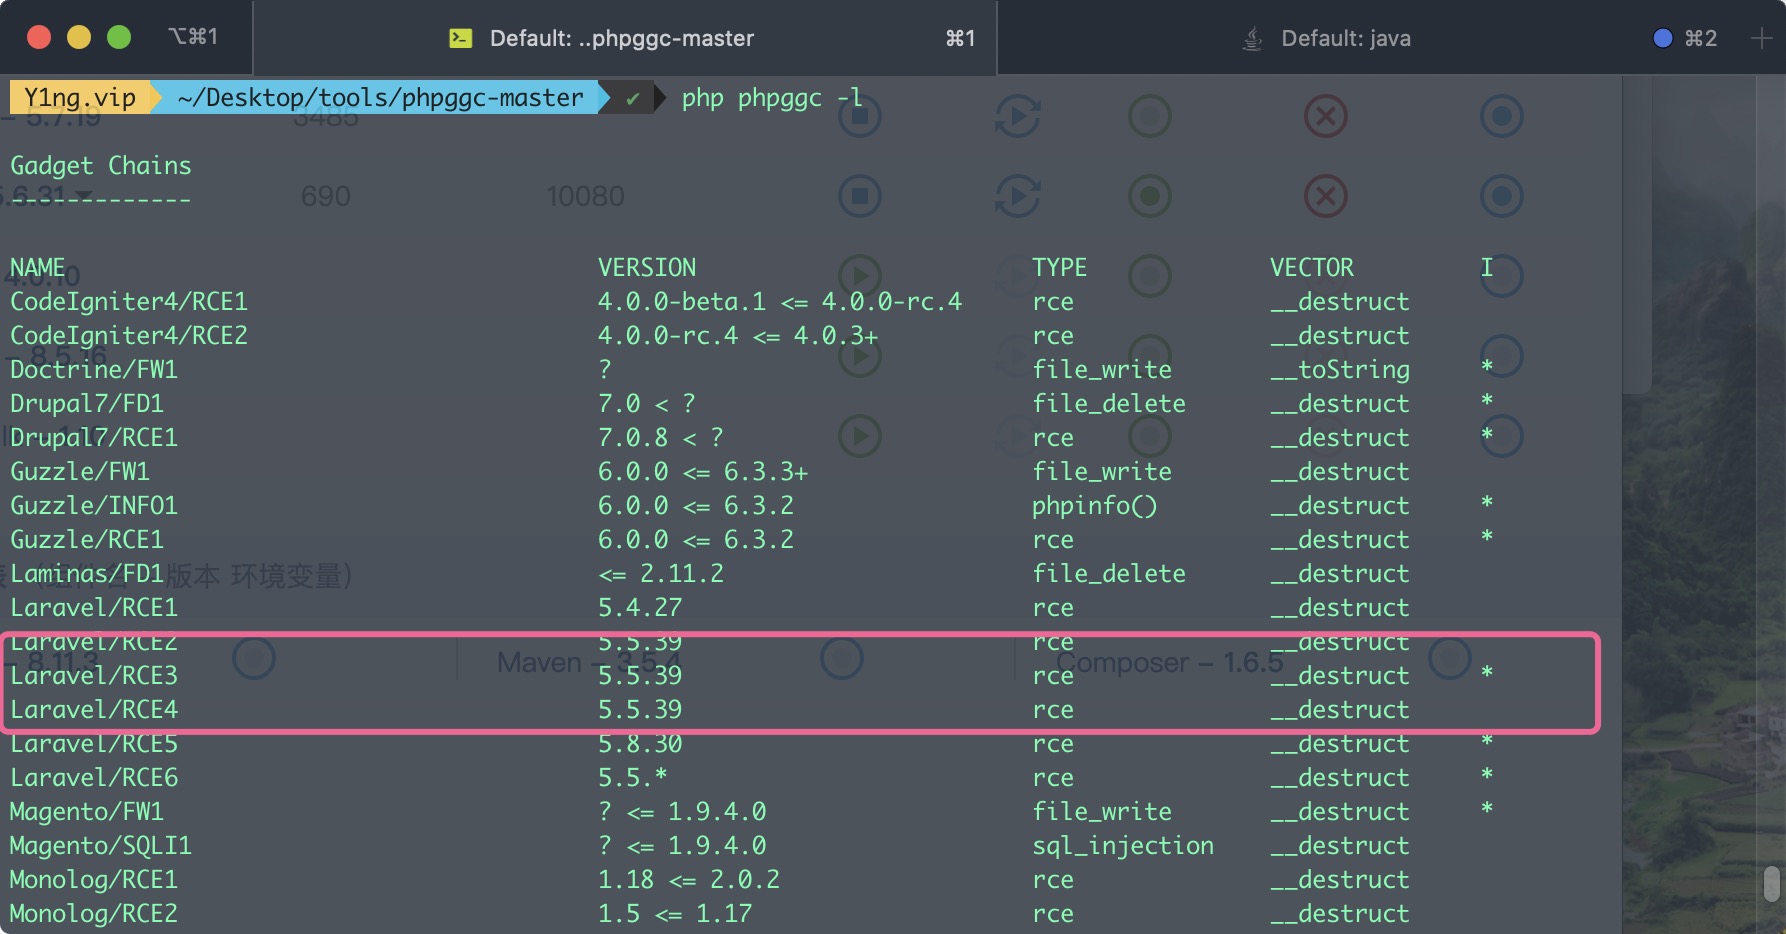Click the 'Gadget Chains' heading
Viewport: 1786px width, 934px height.
click(x=100, y=166)
